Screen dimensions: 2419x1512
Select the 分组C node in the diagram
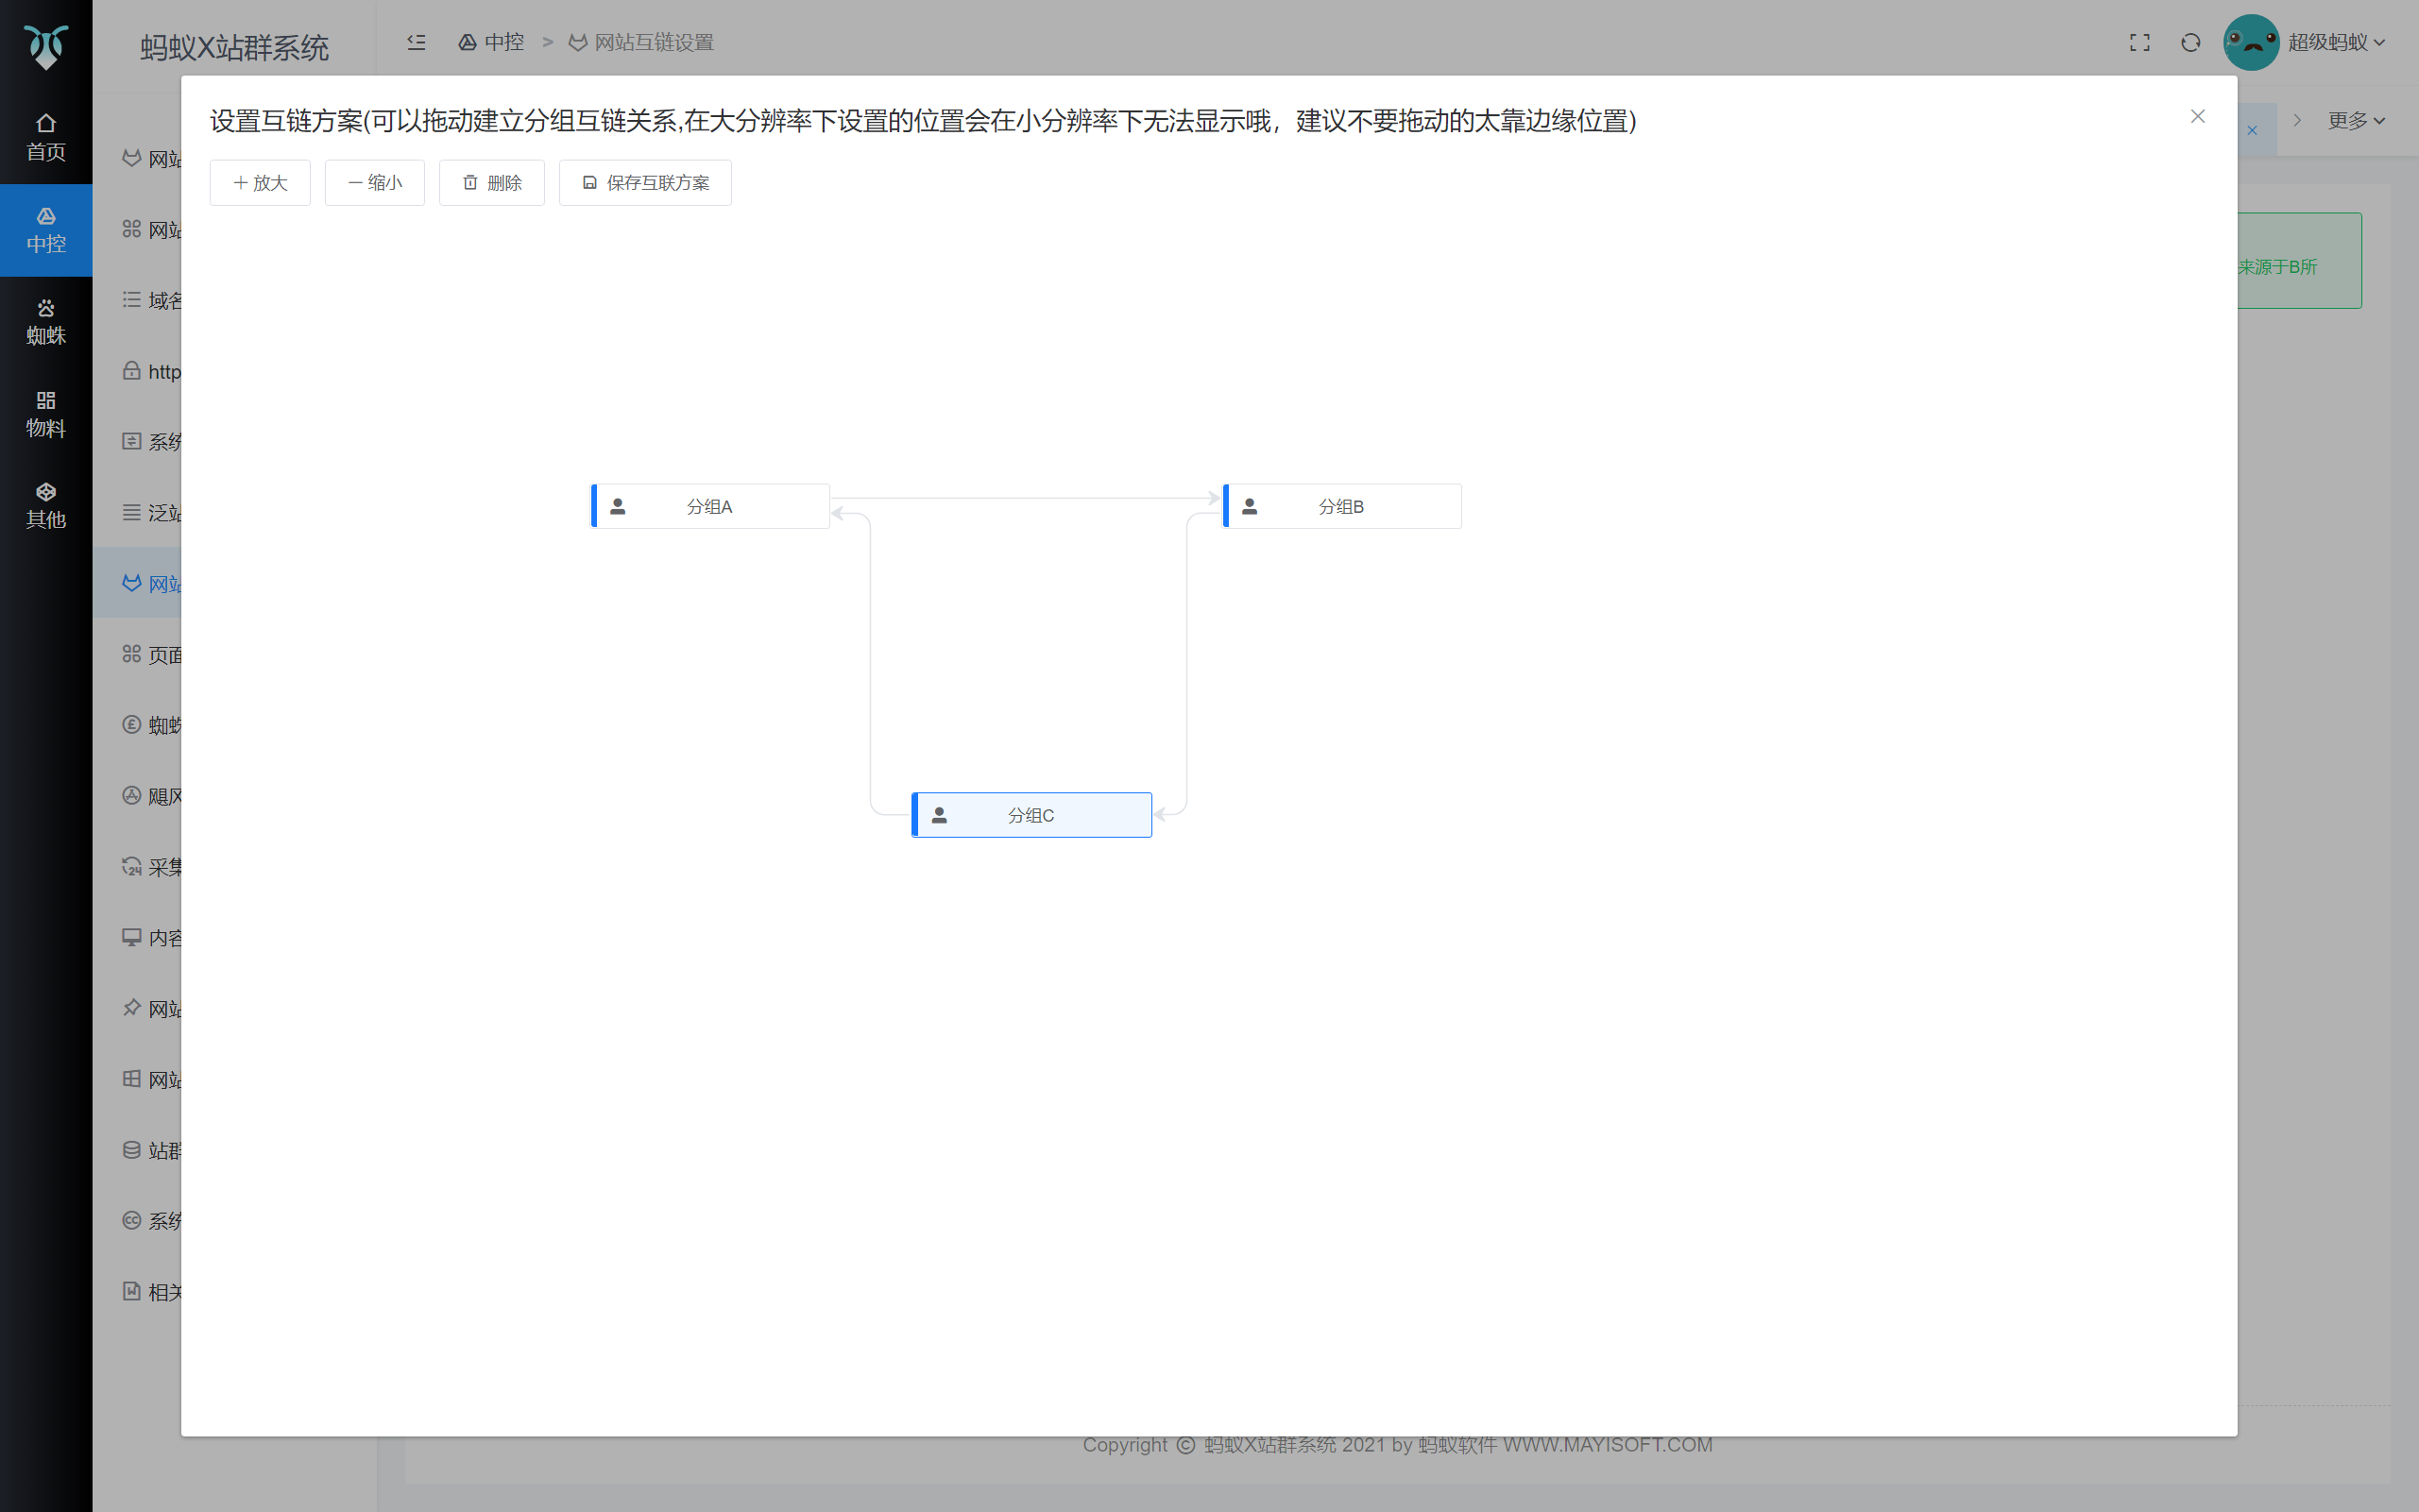[x=1031, y=815]
